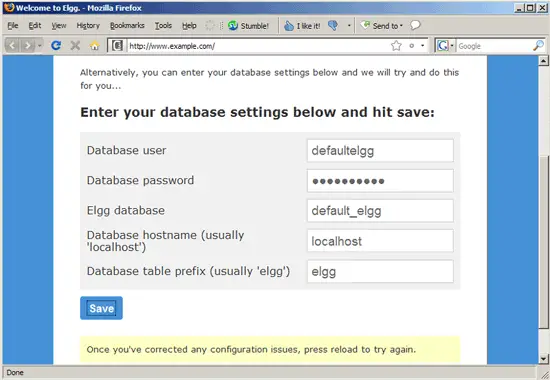This screenshot has width=550, height=380.
Task: Click the Database user field
Action: pos(380,151)
